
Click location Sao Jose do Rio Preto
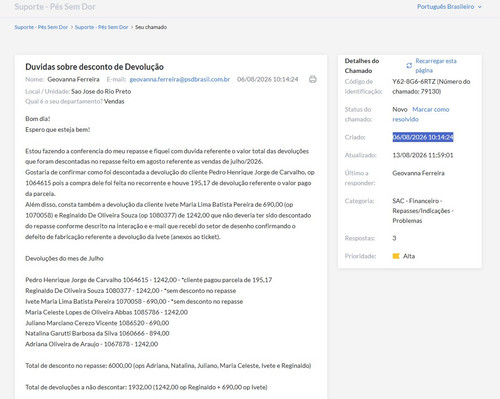(101, 91)
